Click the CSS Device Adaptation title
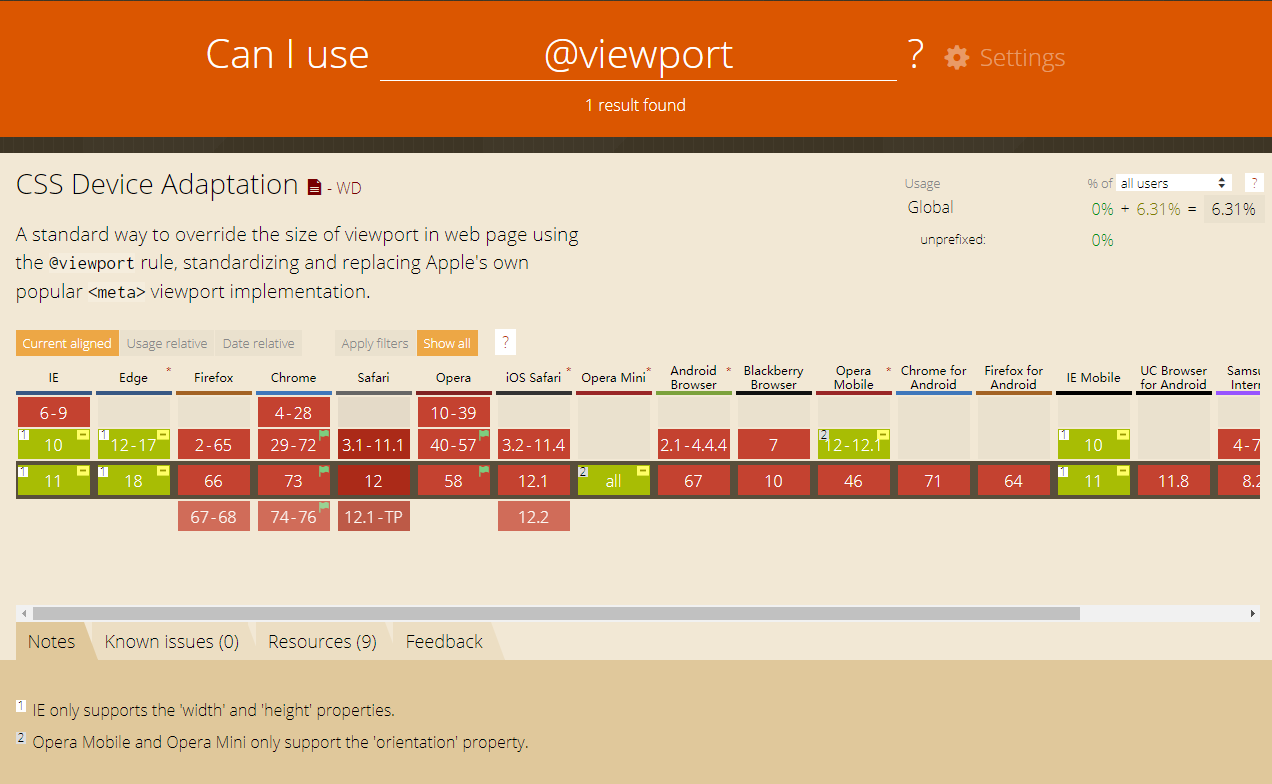 (x=157, y=185)
